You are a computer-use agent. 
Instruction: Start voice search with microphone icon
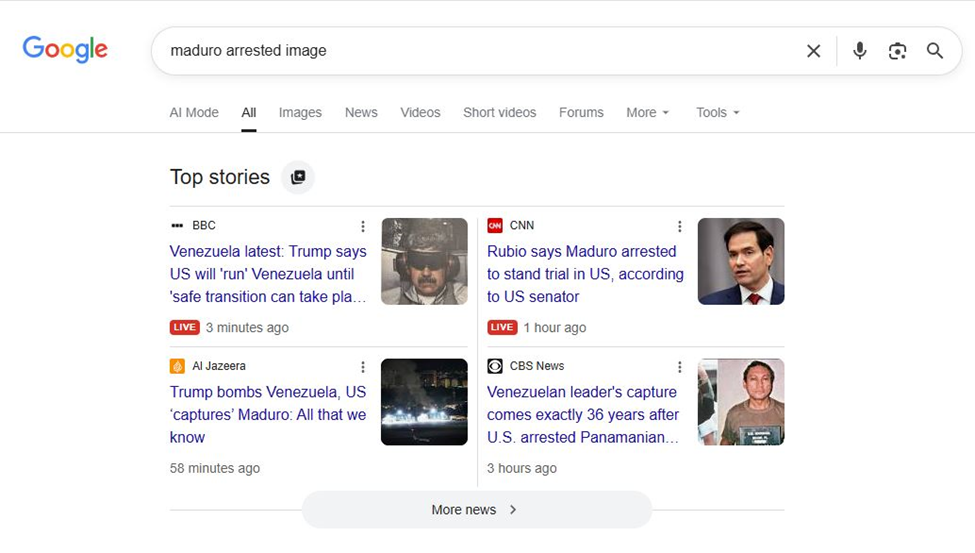[859, 50]
